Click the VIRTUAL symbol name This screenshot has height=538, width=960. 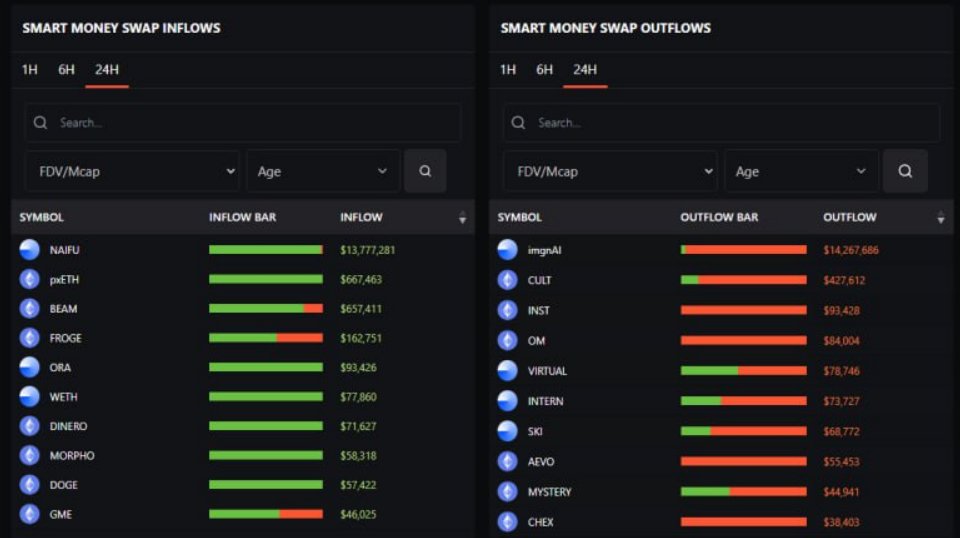[x=547, y=371]
